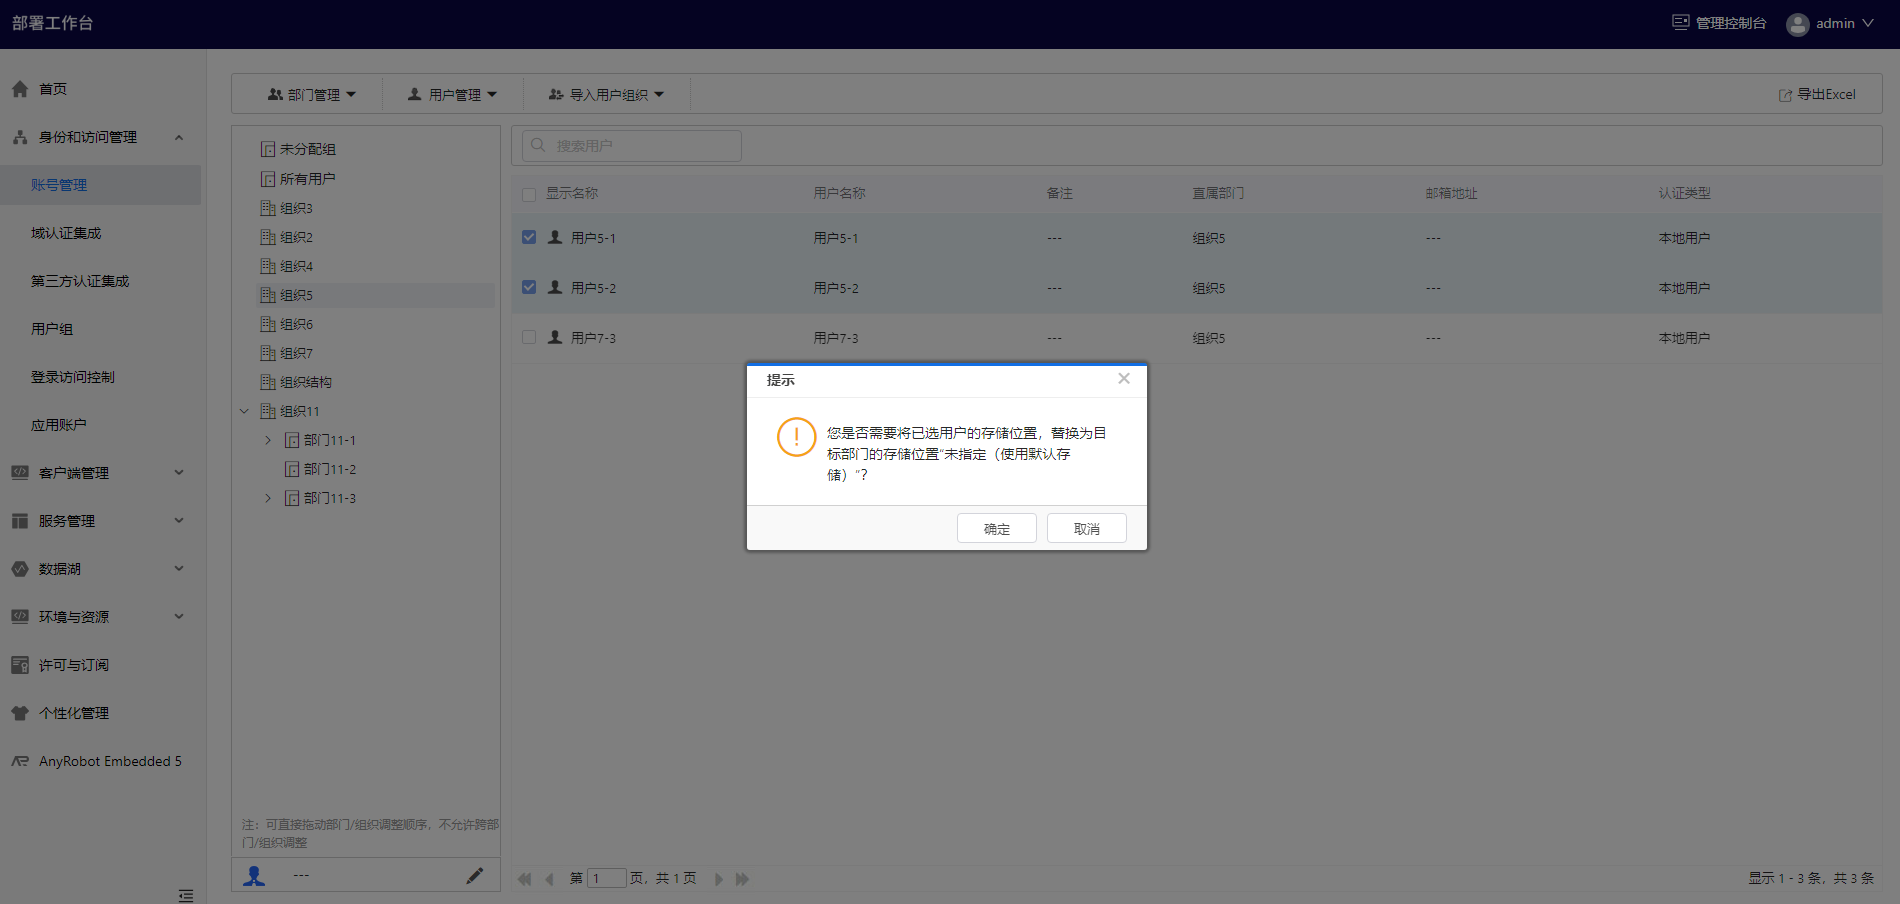Screen dimensions: 1900x904
Task: Open 部门管理 dropdown
Action: coord(311,94)
